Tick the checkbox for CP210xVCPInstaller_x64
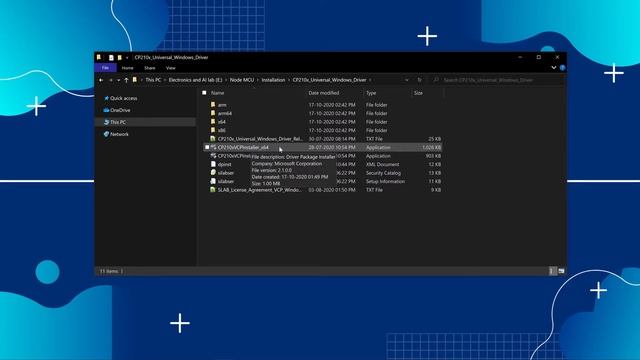This screenshot has height=360, width=640. coord(207,147)
